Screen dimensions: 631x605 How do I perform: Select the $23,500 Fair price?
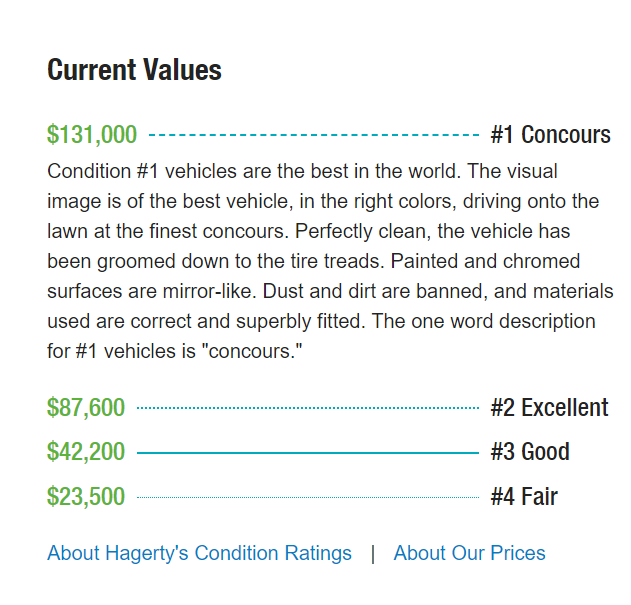click(x=86, y=497)
